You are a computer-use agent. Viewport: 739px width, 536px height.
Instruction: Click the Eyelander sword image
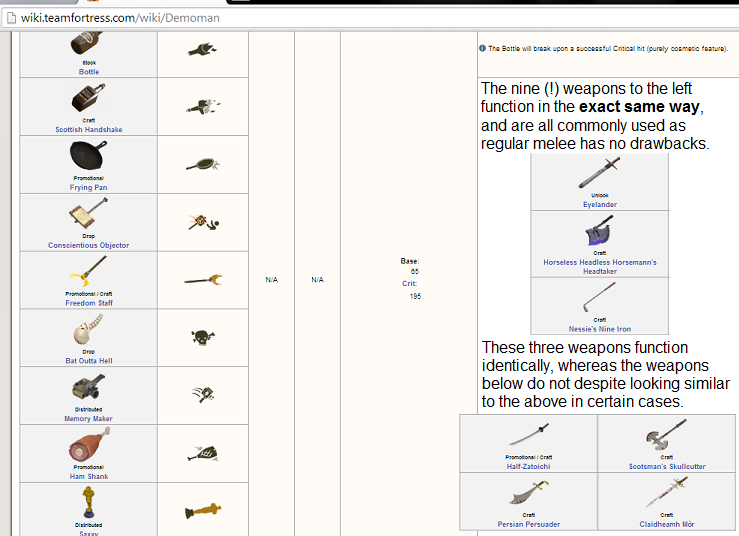point(599,173)
